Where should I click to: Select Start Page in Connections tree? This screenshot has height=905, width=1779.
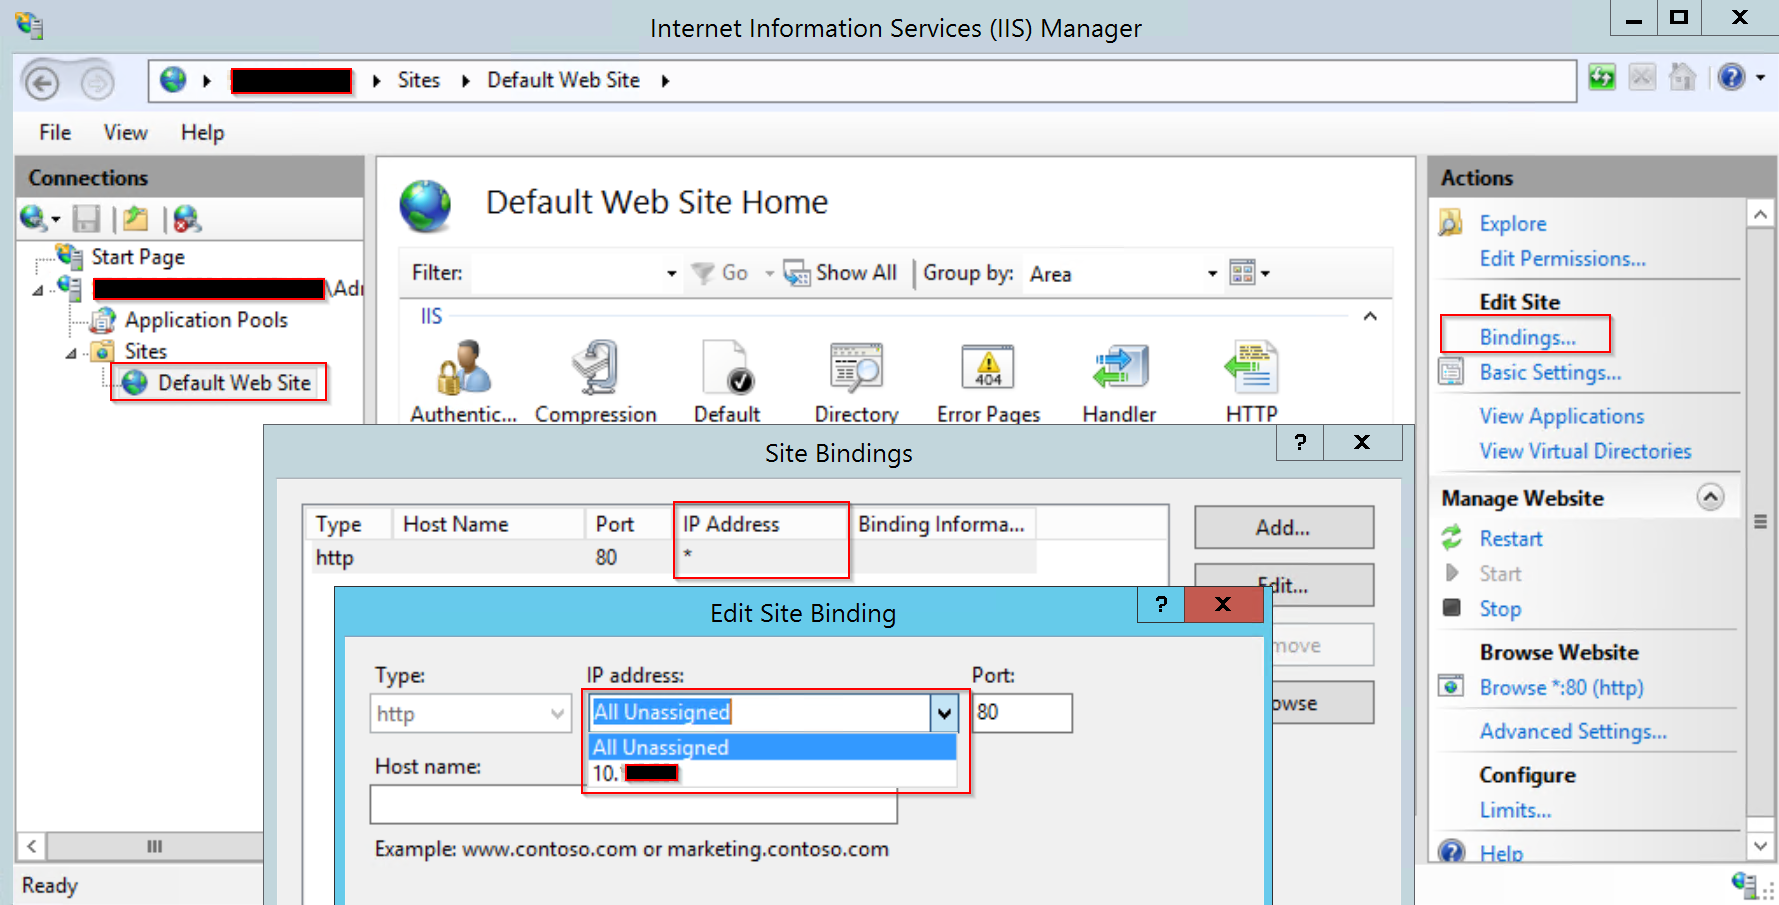click(138, 257)
